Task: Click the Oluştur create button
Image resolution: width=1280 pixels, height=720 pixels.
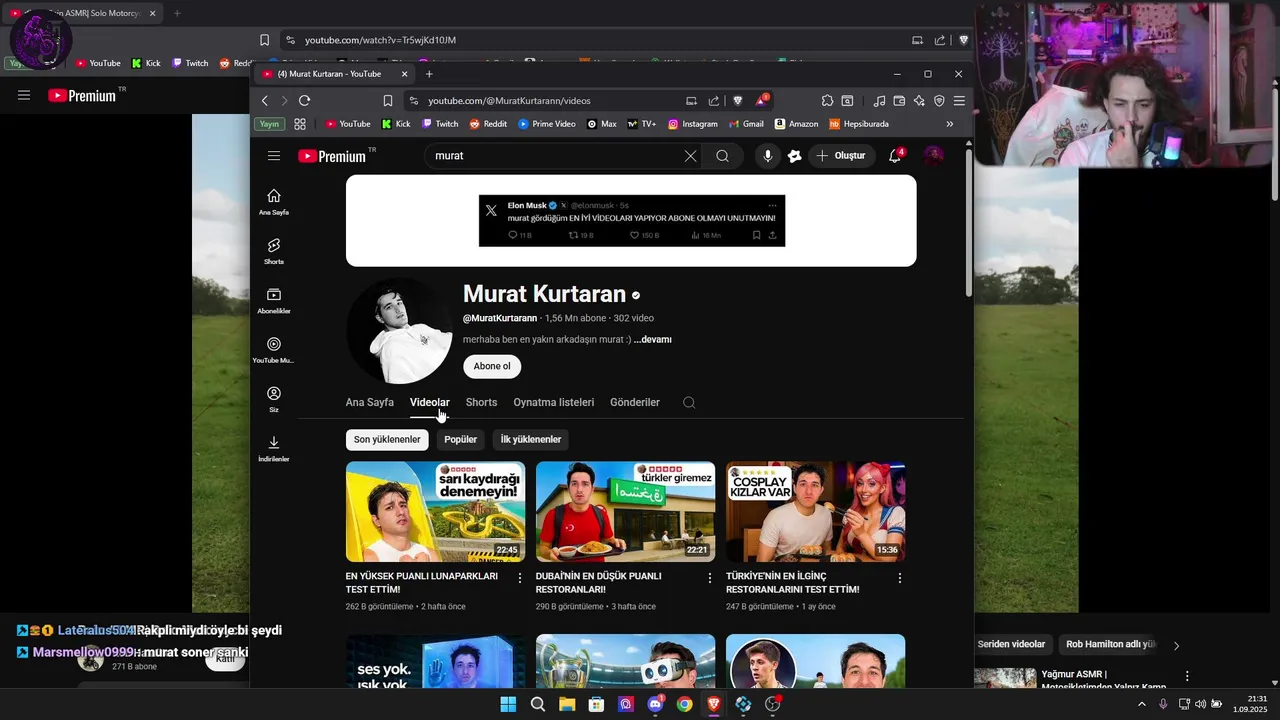Action: click(841, 156)
